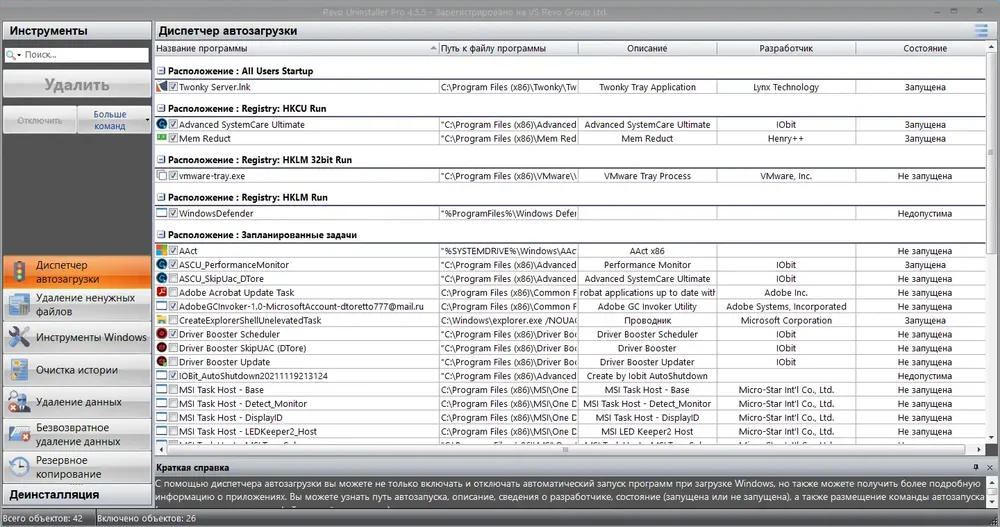Click the ASCU_SkipUac_DTore row icon
1000x527 pixels.
161,279
